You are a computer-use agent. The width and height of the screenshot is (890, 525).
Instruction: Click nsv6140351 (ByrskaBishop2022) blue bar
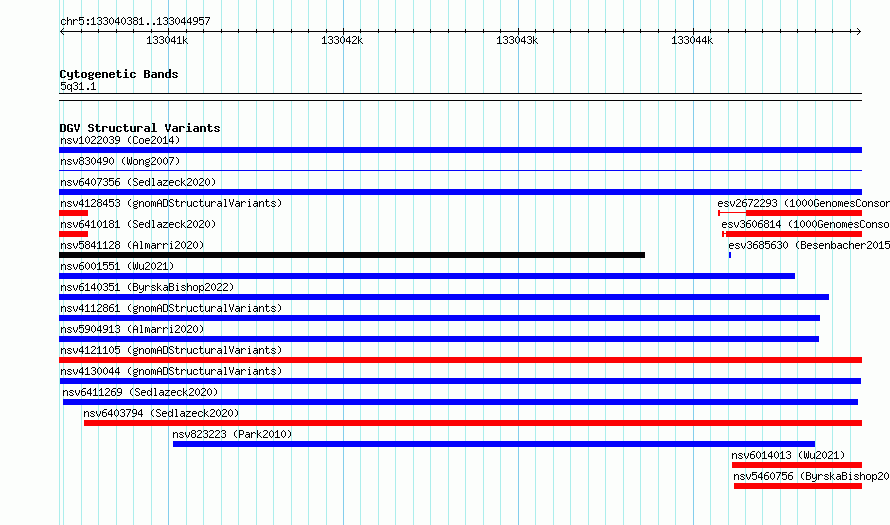click(444, 297)
